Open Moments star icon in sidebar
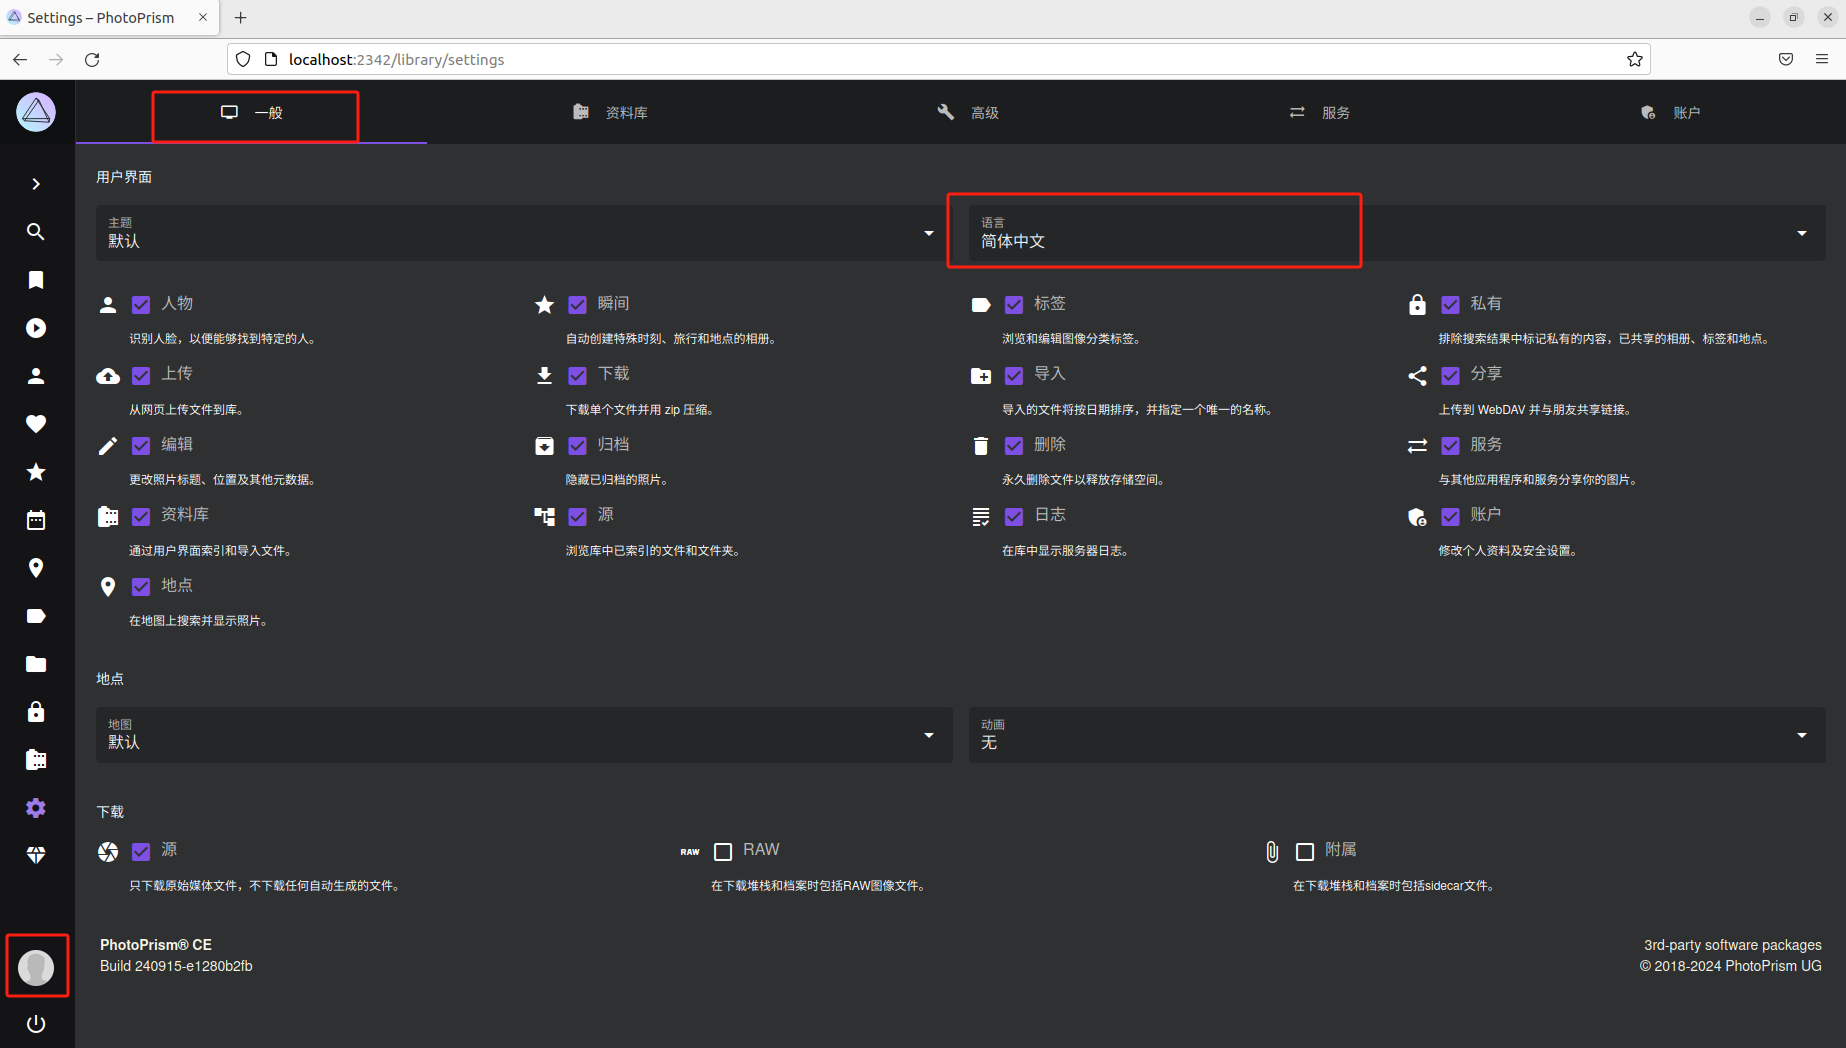Viewport: 1846px width, 1048px height. 36,472
